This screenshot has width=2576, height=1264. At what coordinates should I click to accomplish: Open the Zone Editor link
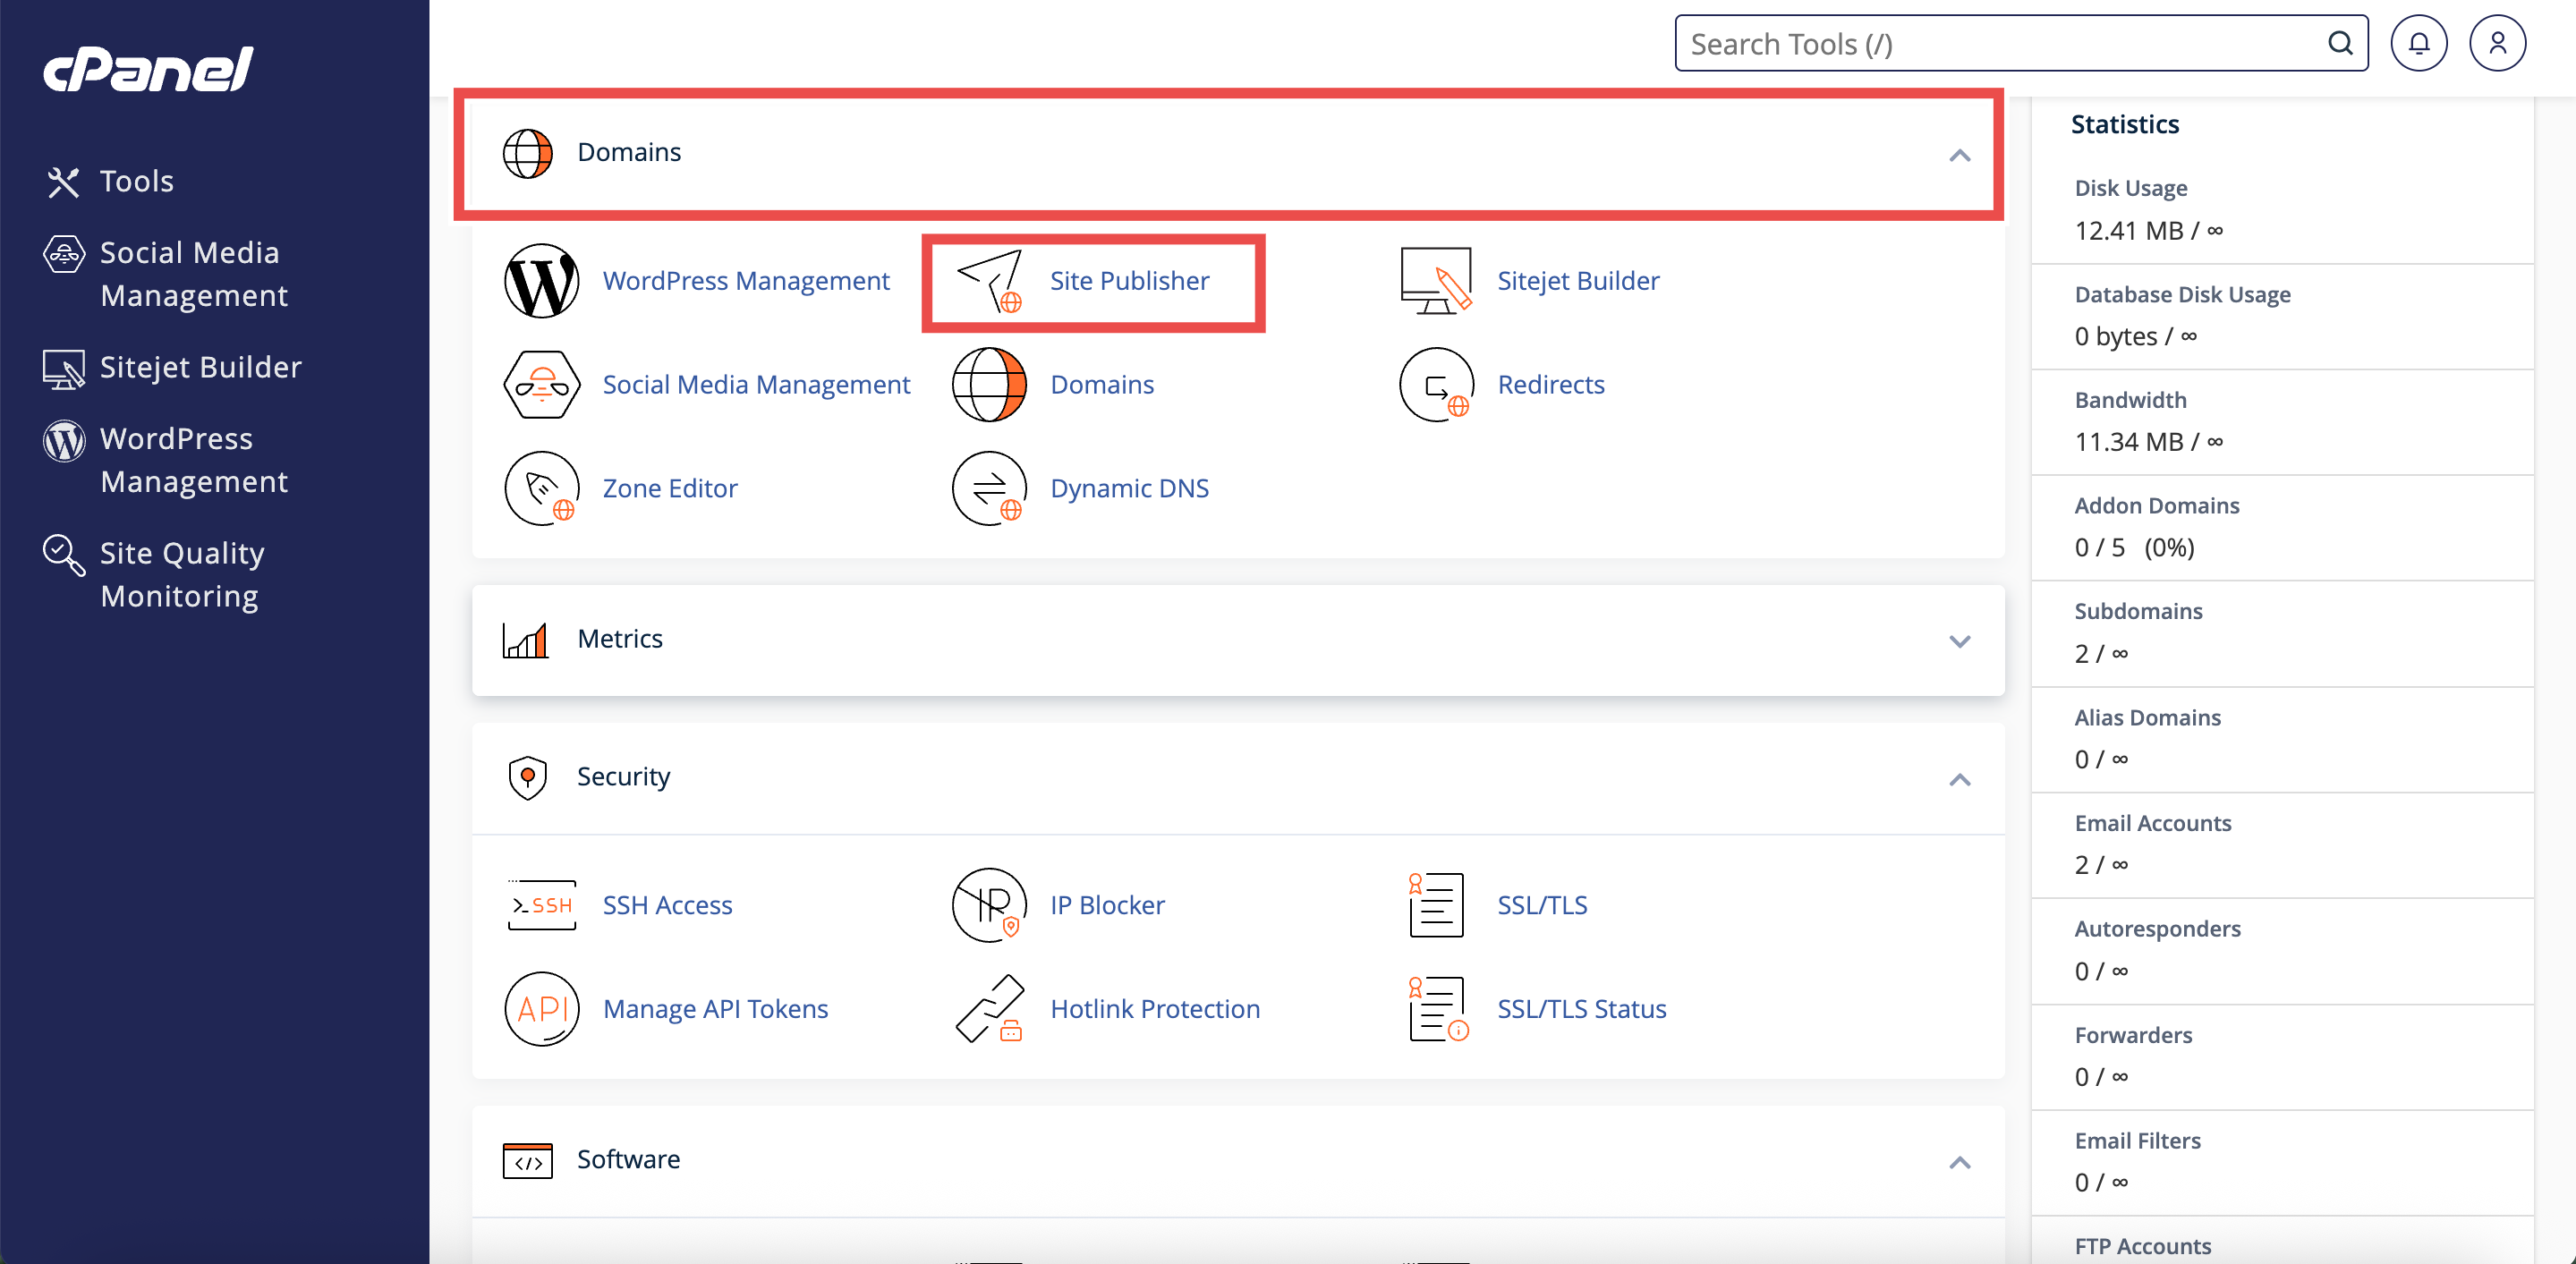tap(669, 489)
